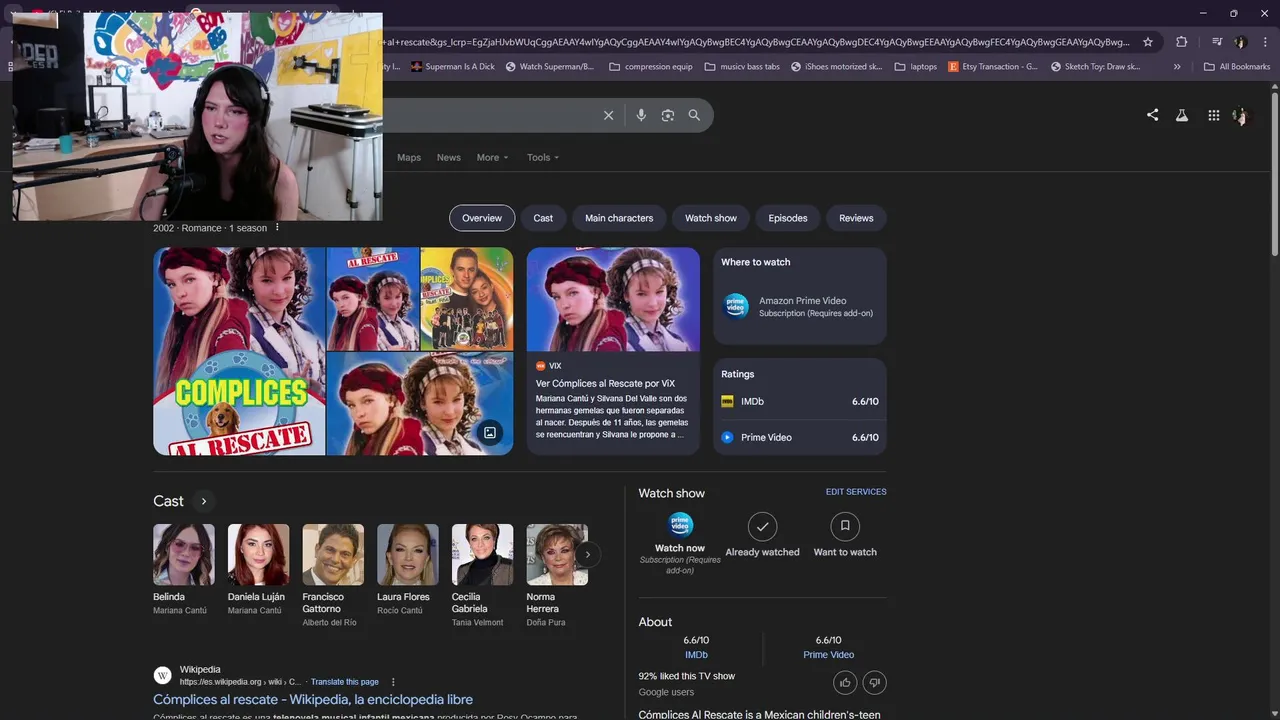Select the Reviews chip
This screenshot has height=720, width=1280.
[x=856, y=218]
